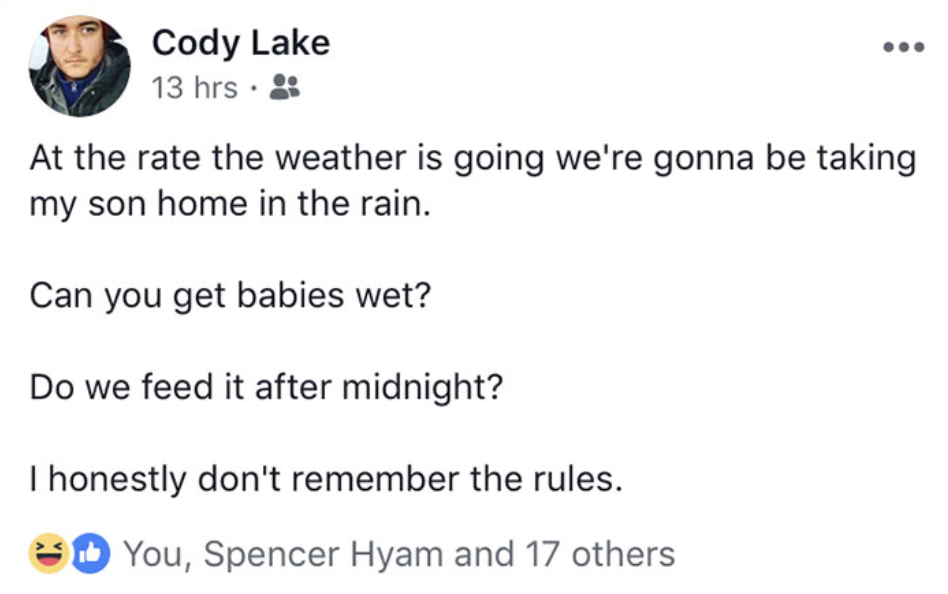Image resolution: width=948 pixels, height=594 pixels.
Task: Click the 13 hrs timestamp
Action: point(194,88)
